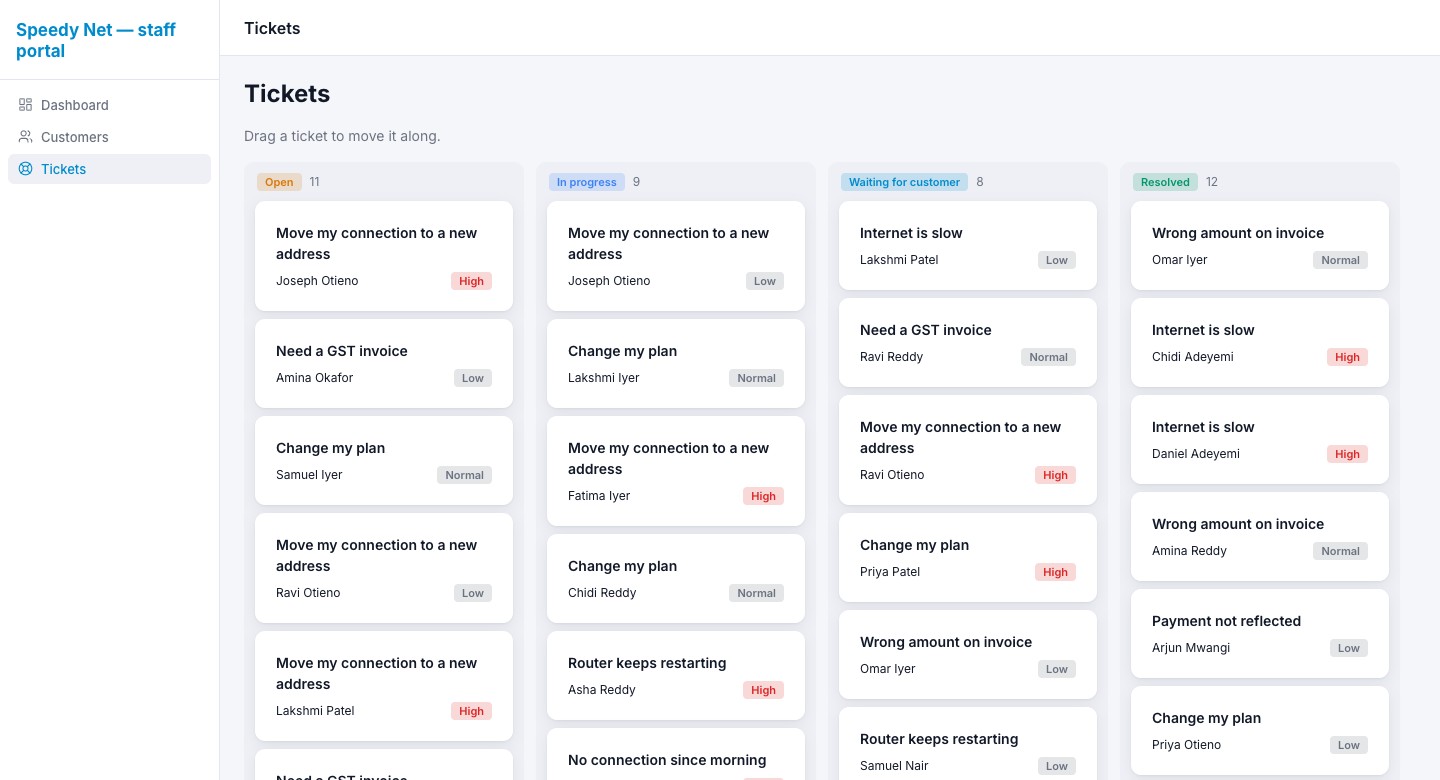
Task: Click Low badge on Joseph Otieno's In progress ticket
Action: point(765,281)
